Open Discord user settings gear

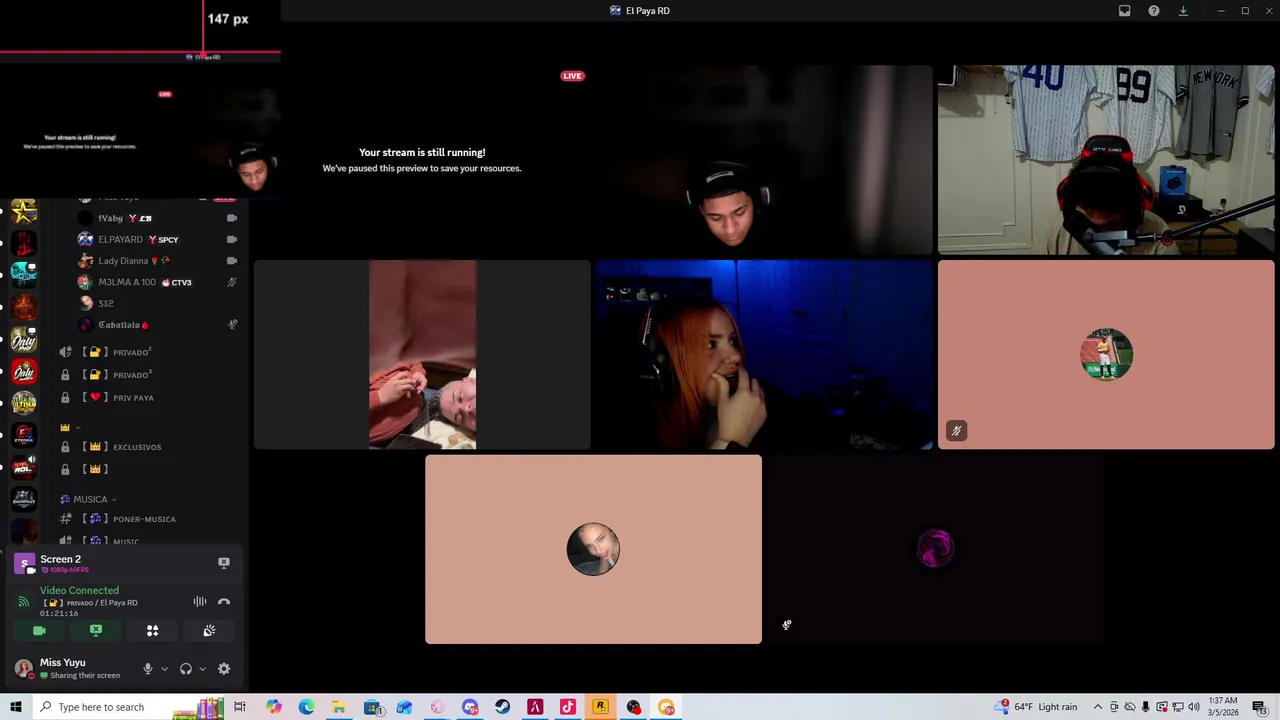click(x=224, y=669)
